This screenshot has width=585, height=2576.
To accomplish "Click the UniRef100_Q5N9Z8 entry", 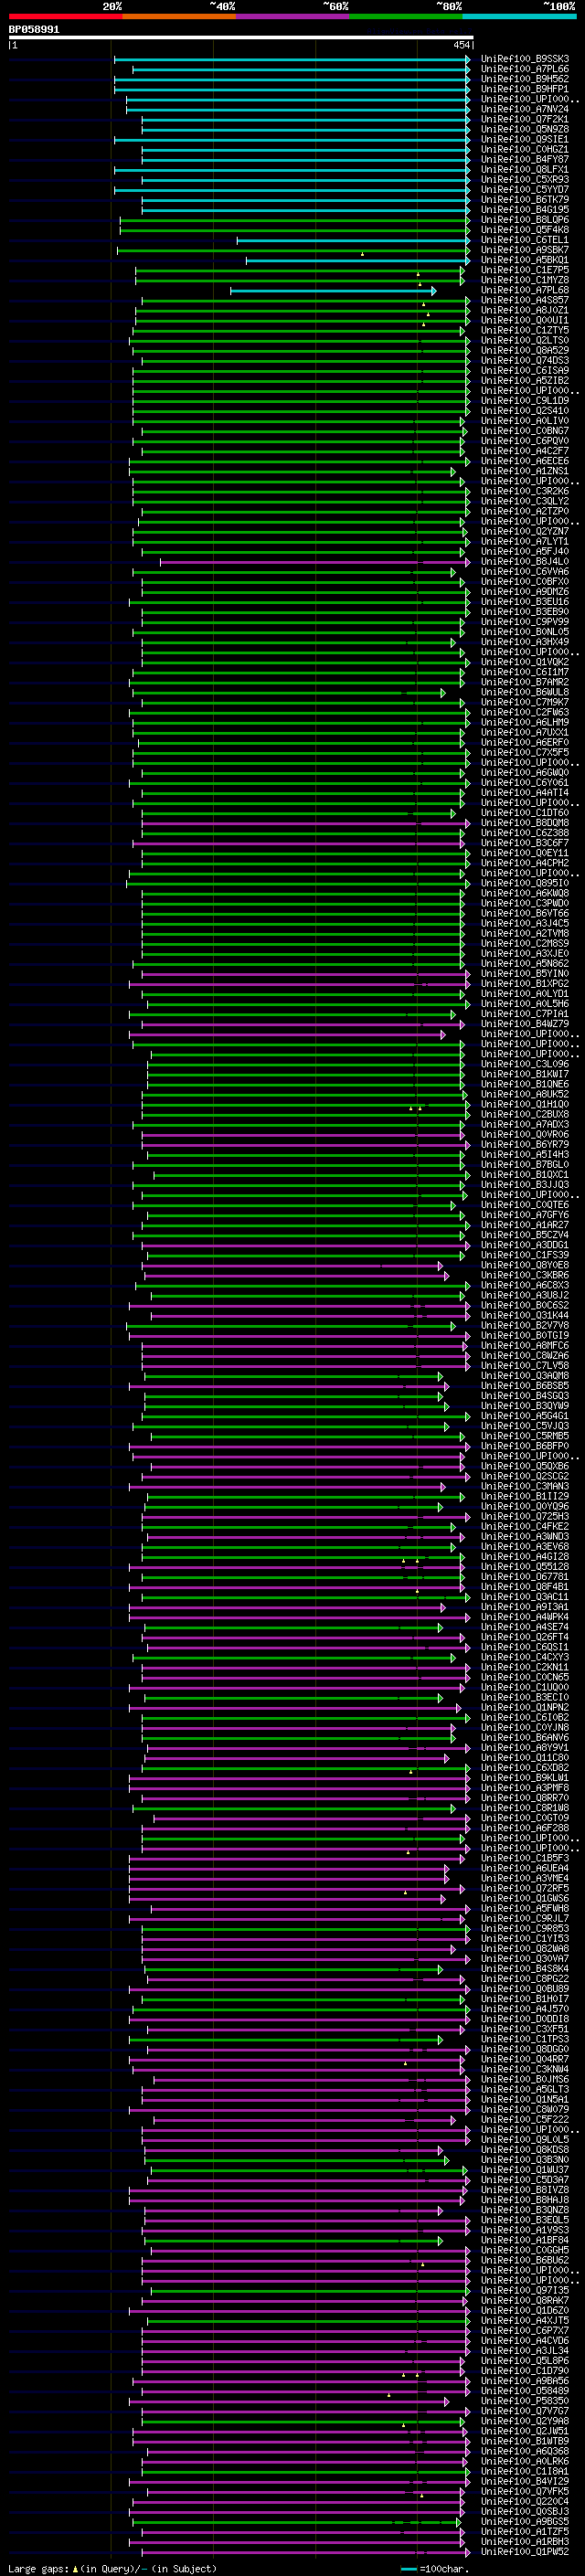I will [x=525, y=129].
